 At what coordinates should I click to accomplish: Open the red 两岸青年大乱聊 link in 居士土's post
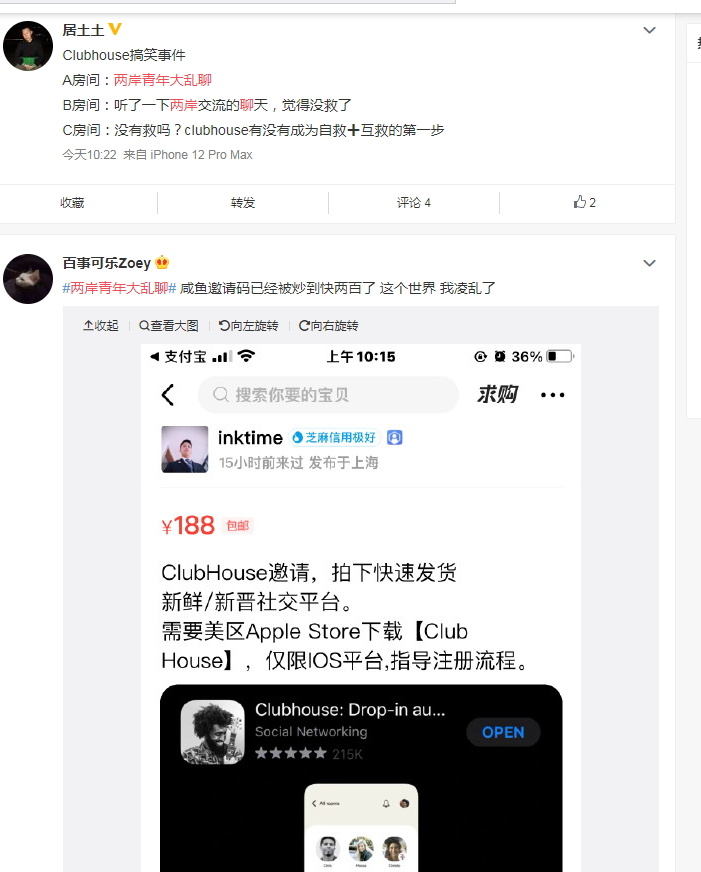coord(162,80)
